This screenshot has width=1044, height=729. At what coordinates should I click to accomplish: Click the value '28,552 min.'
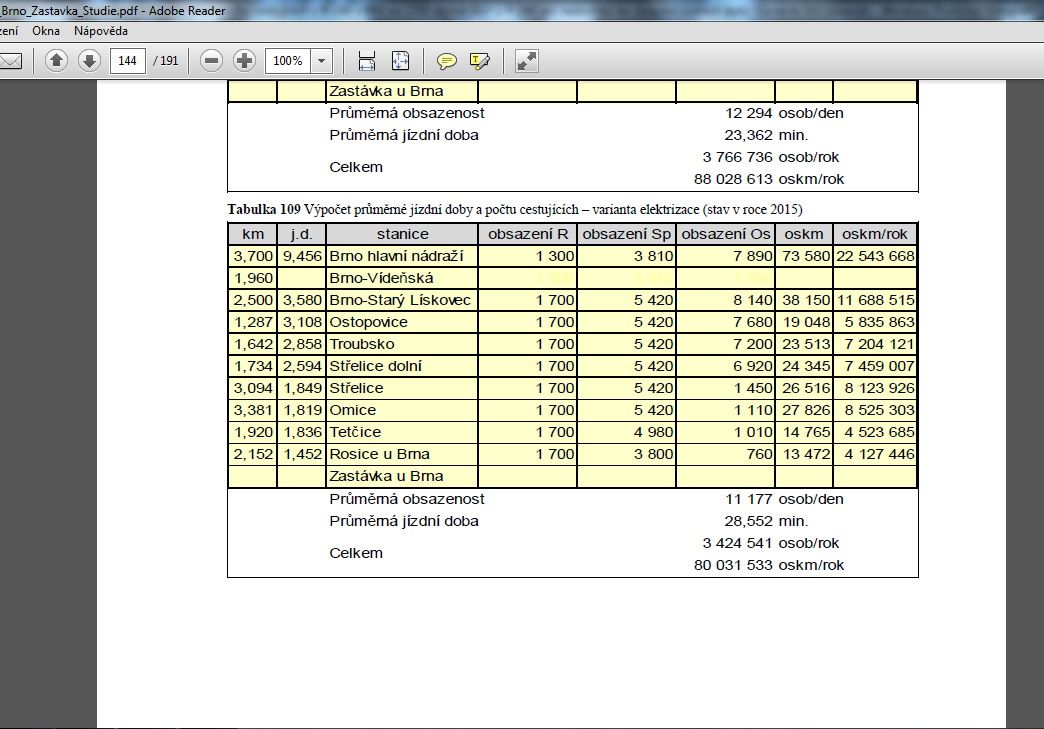[x=766, y=521]
